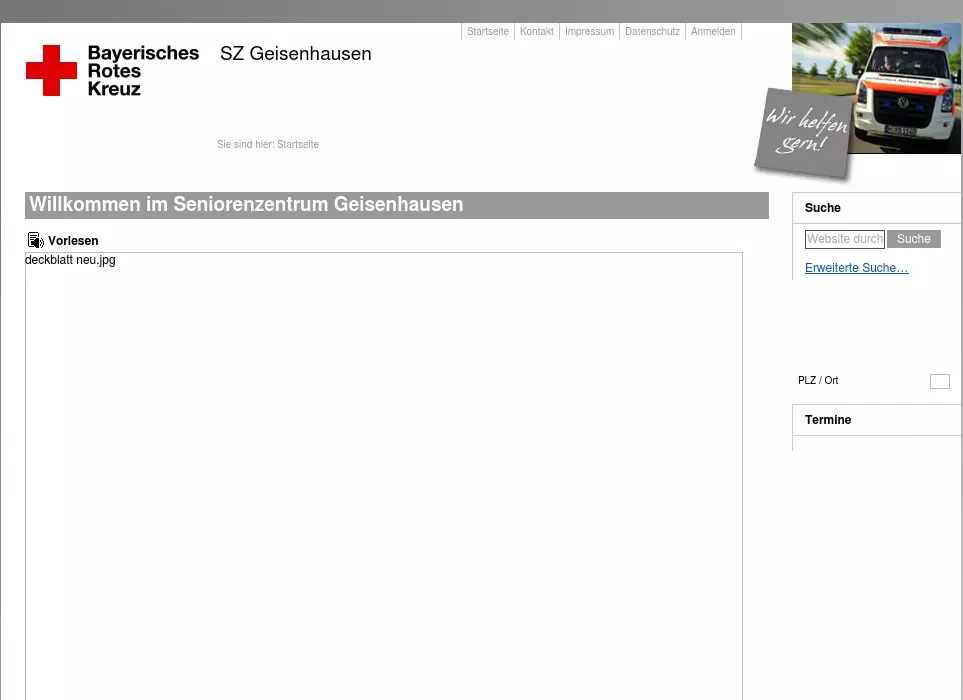Go to the Kontakt page
963x700 pixels.
536,32
